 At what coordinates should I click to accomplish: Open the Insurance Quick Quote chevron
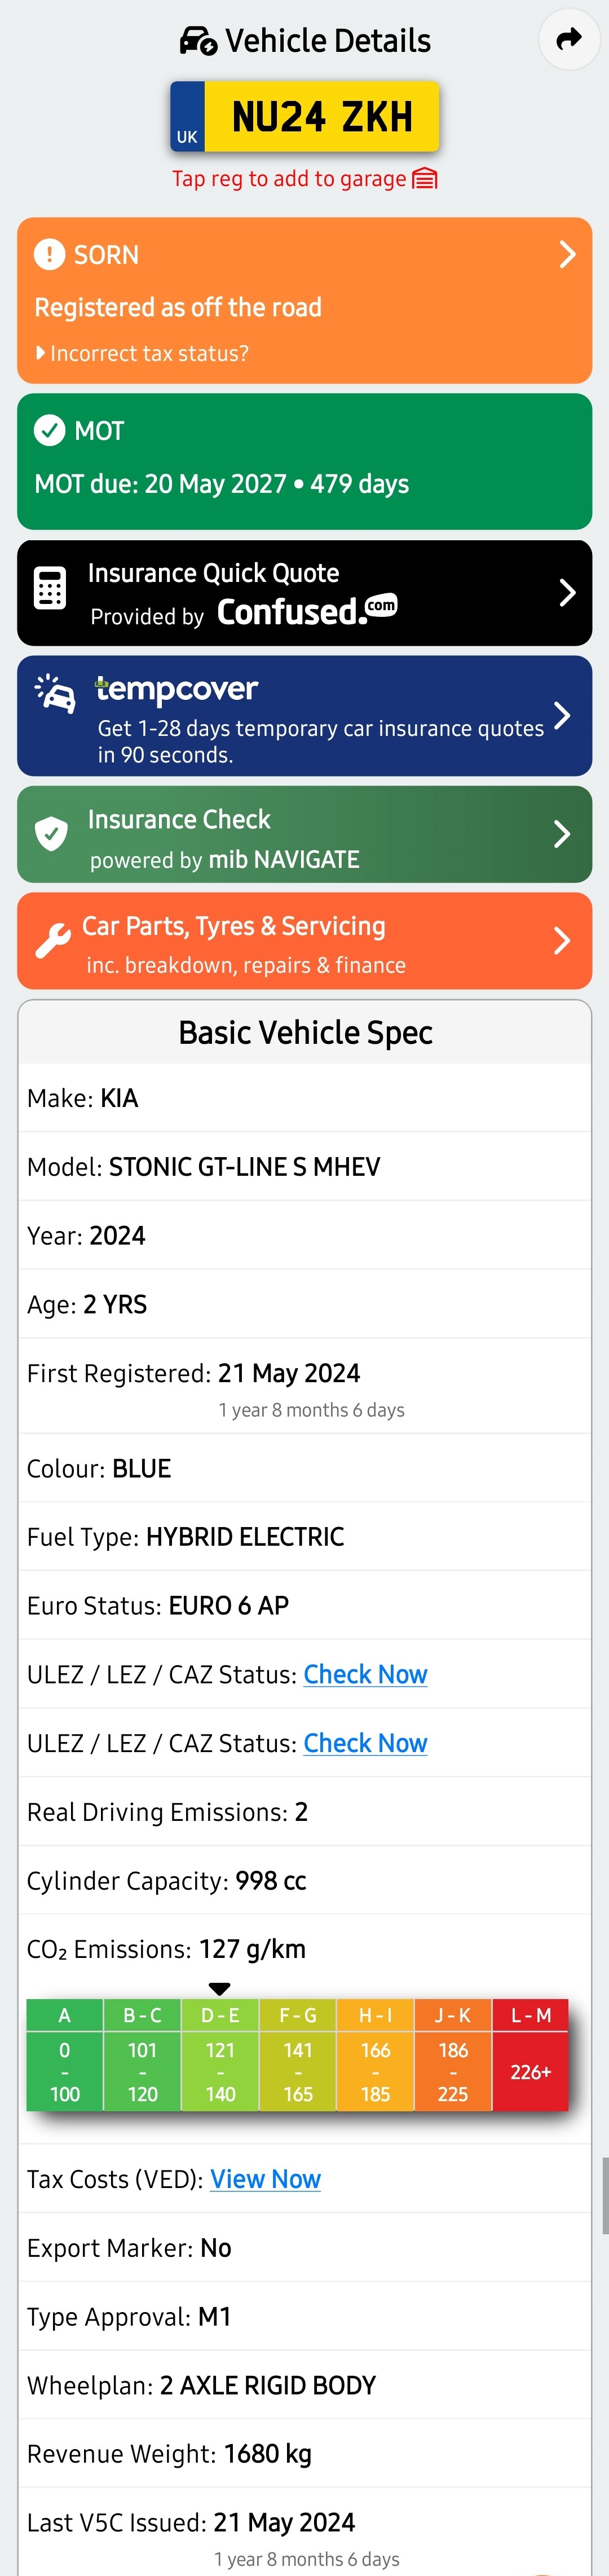click(567, 593)
